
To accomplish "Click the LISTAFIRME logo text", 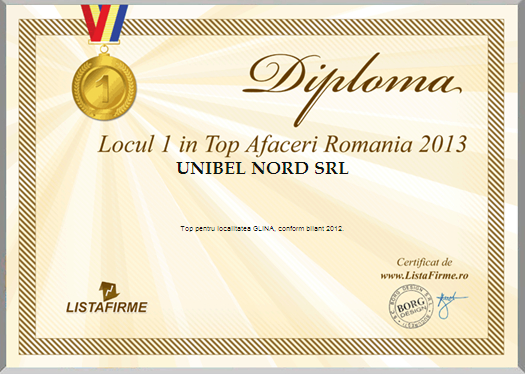I will [106, 307].
